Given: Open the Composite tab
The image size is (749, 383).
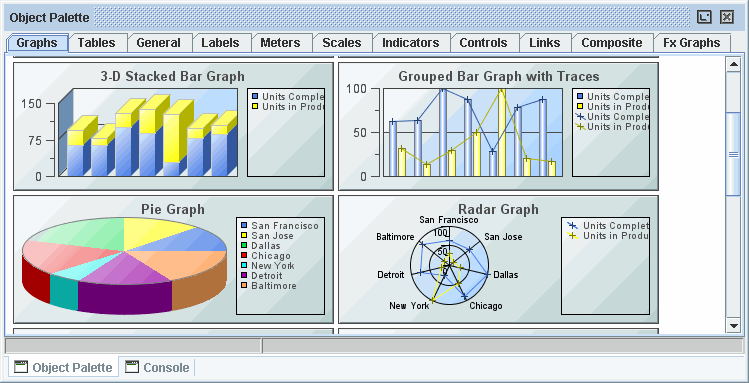Looking at the screenshot, I should tap(612, 43).
